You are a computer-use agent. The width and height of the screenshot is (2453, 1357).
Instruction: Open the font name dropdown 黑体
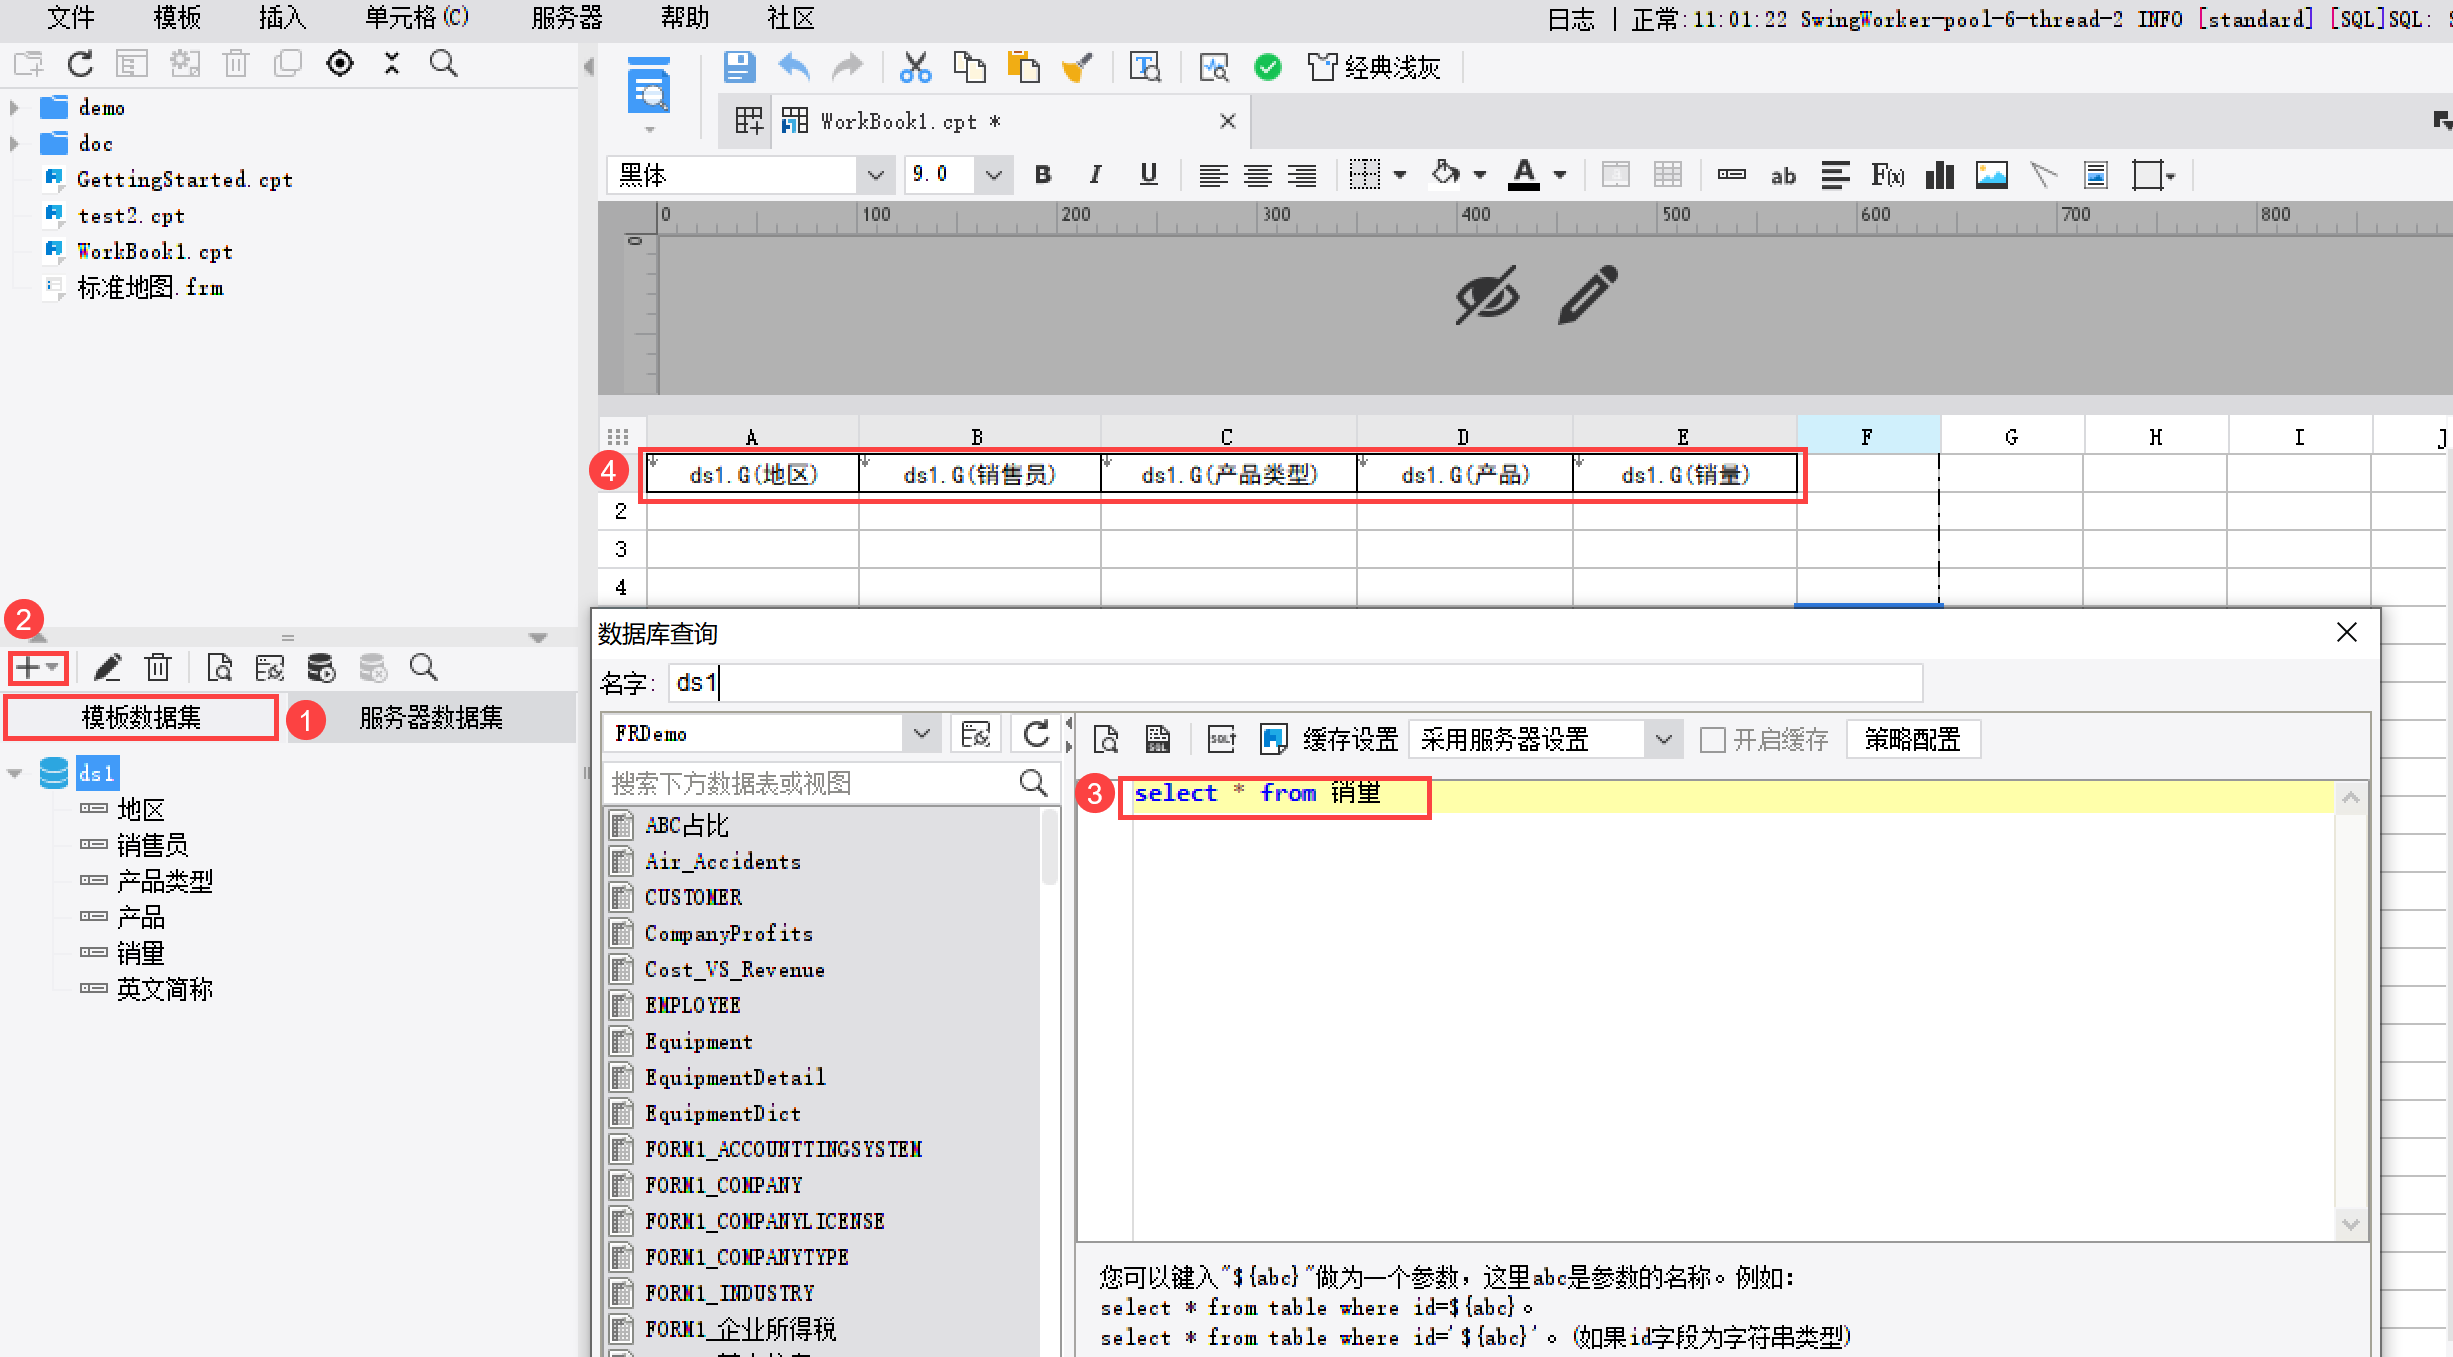coord(875,175)
